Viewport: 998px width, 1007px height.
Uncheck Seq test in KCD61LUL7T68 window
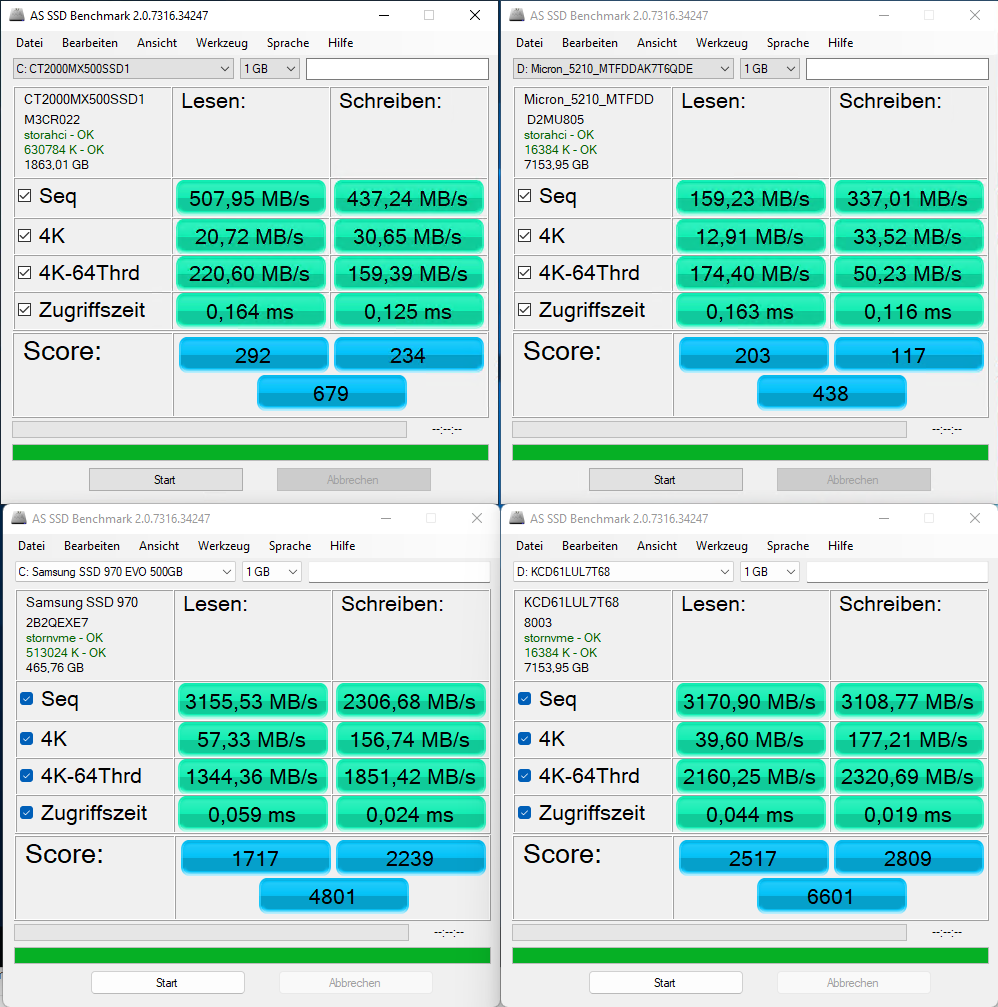click(525, 699)
